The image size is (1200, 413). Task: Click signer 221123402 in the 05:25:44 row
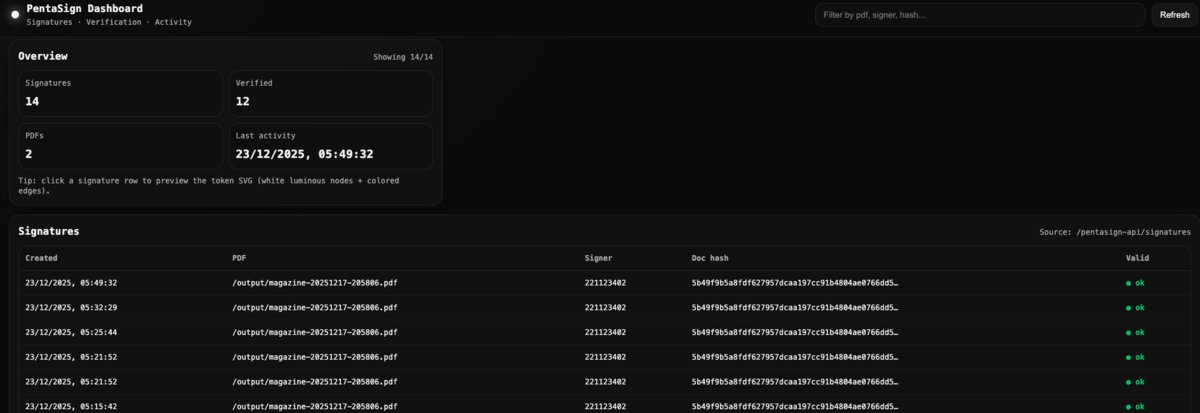point(605,332)
